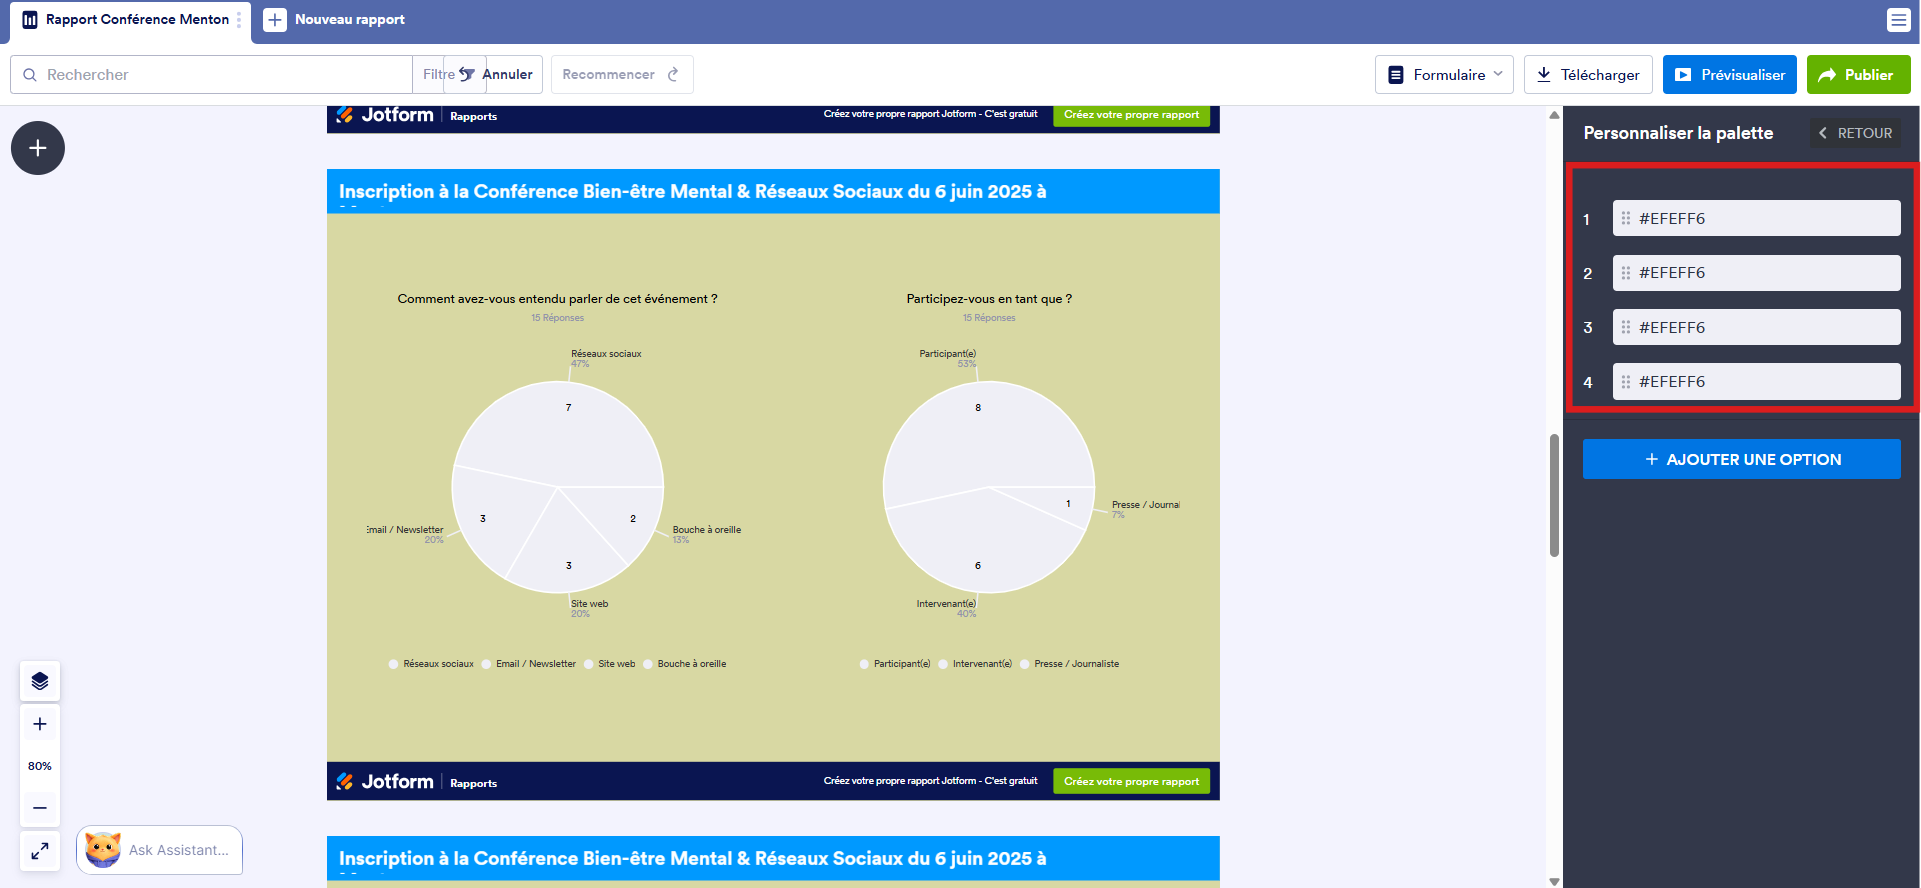Toggle fullscreen with the expand arrows icon
The height and width of the screenshot is (888, 1921).
click(40, 851)
